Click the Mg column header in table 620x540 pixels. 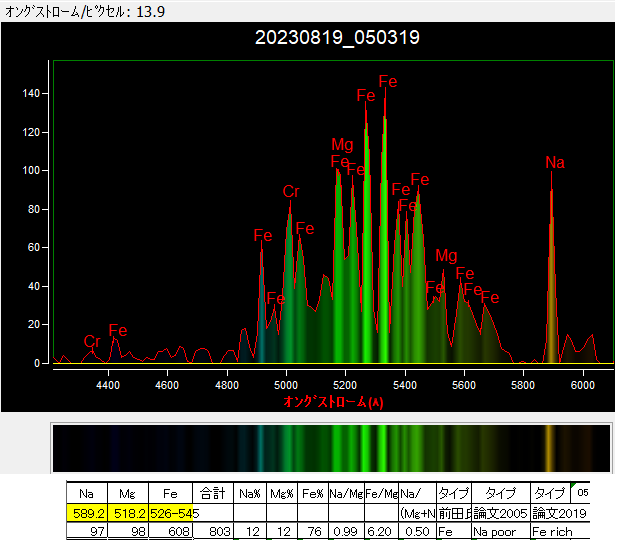(126, 494)
